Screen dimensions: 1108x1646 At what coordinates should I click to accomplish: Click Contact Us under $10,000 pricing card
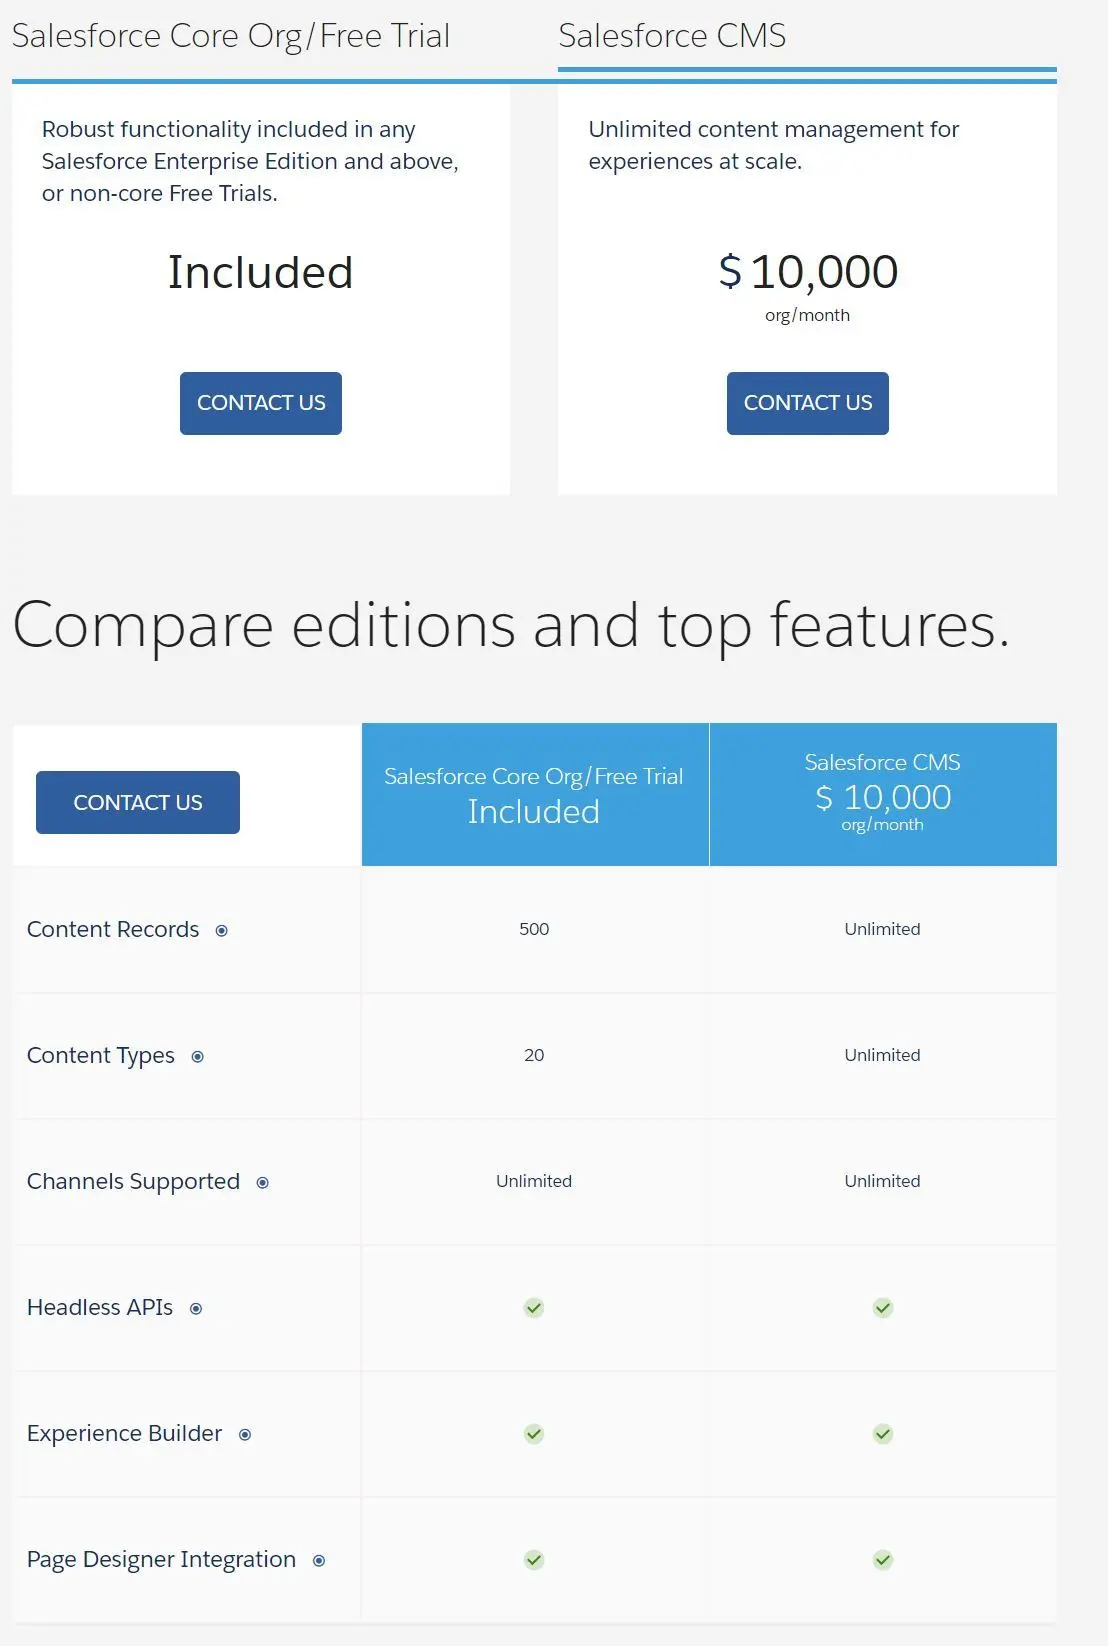(808, 403)
